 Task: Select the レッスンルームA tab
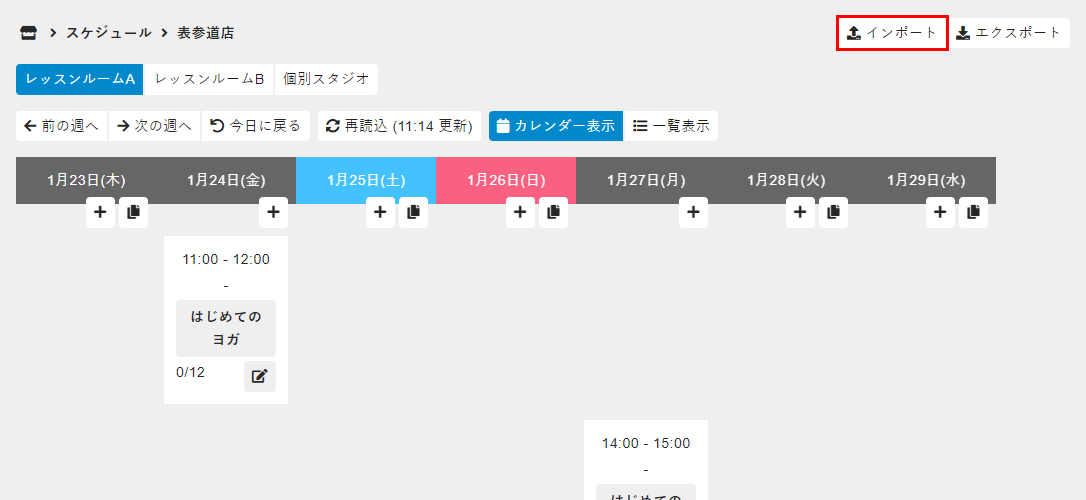(x=80, y=79)
